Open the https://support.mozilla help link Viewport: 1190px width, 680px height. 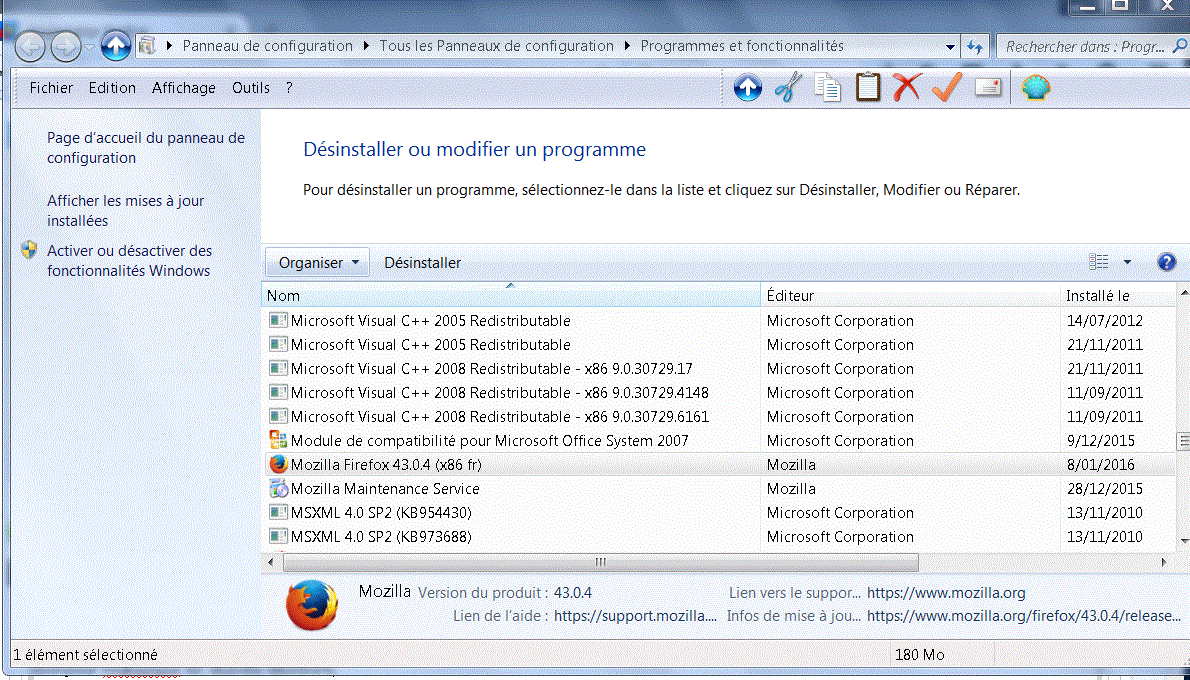(636, 616)
